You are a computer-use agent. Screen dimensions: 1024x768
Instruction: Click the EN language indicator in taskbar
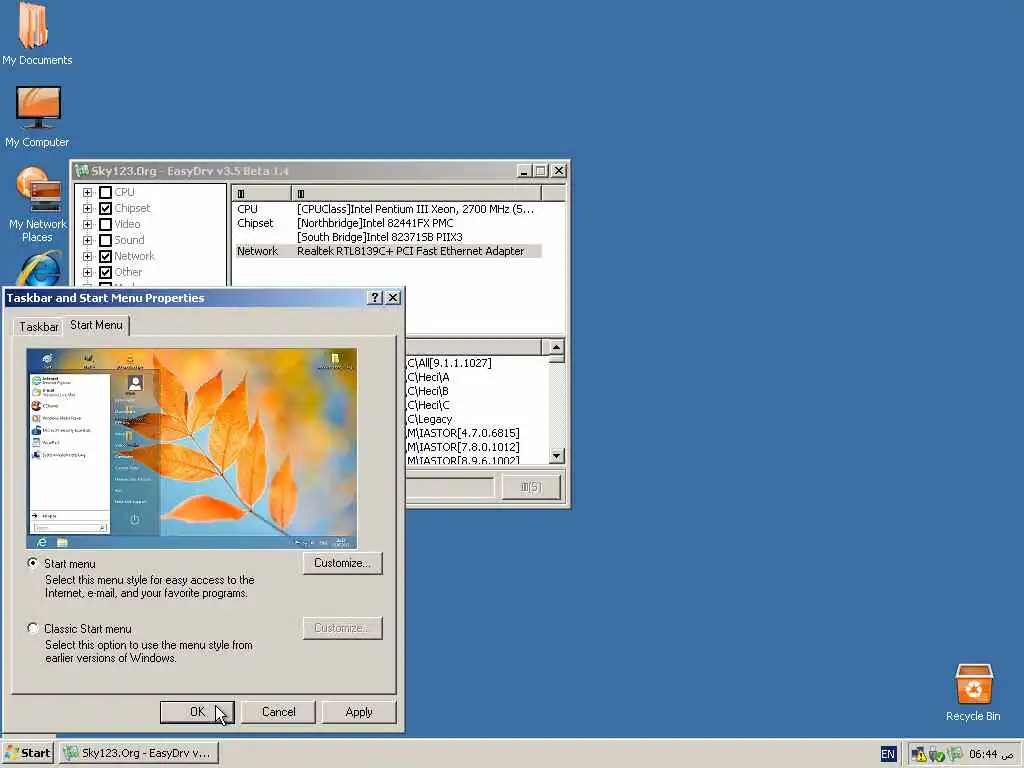(x=888, y=754)
